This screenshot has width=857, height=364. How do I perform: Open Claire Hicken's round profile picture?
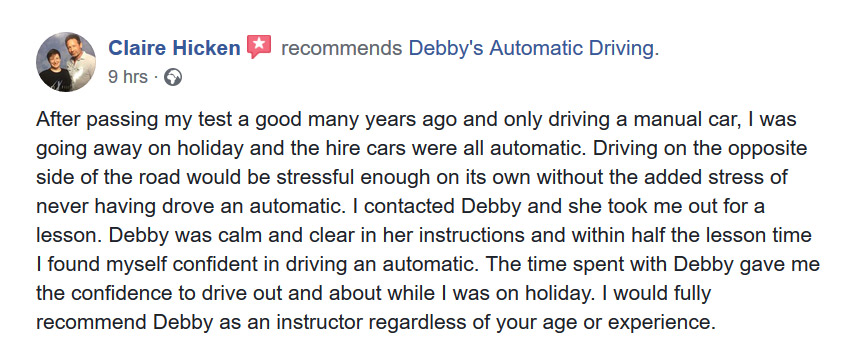coord(66,62)
